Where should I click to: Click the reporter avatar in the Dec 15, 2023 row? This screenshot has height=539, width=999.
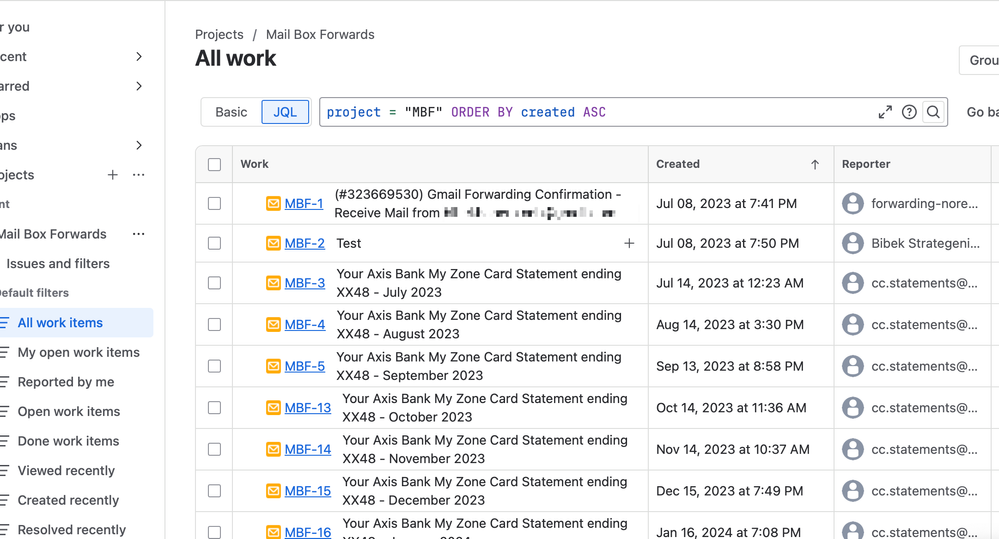(852, 491)
